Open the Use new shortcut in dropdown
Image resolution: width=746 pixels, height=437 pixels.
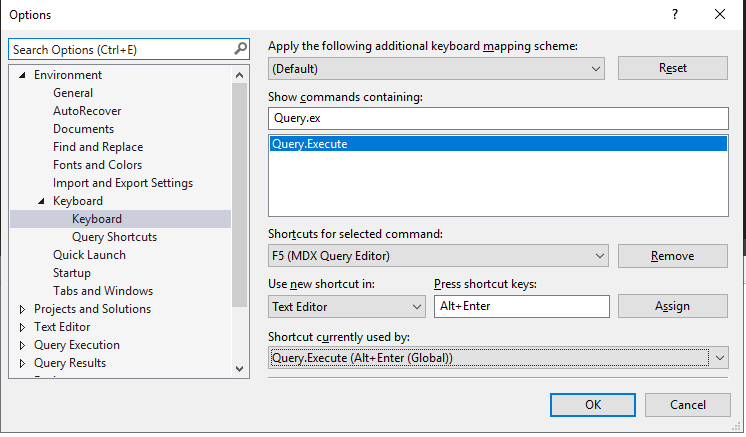click(x=347, y=307)
